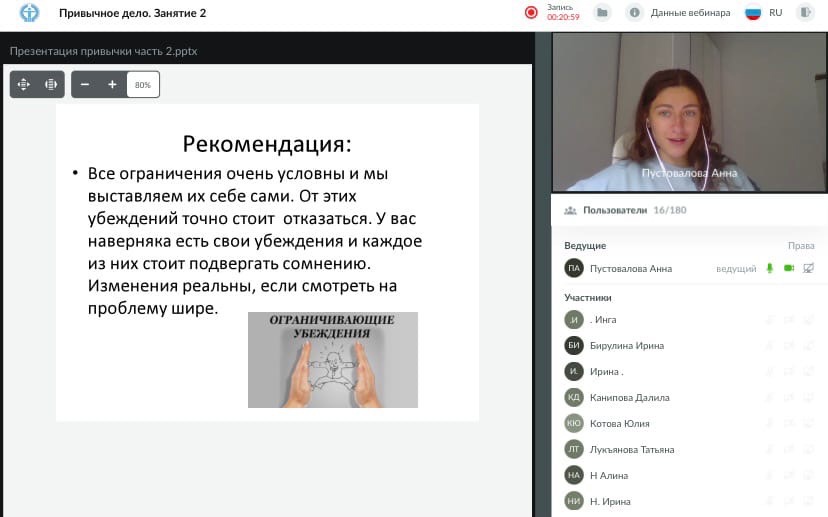This screenshot has width=828, height=517.
Task: Click the fit-to-screen presentation tool
Action: click(51, 84)
